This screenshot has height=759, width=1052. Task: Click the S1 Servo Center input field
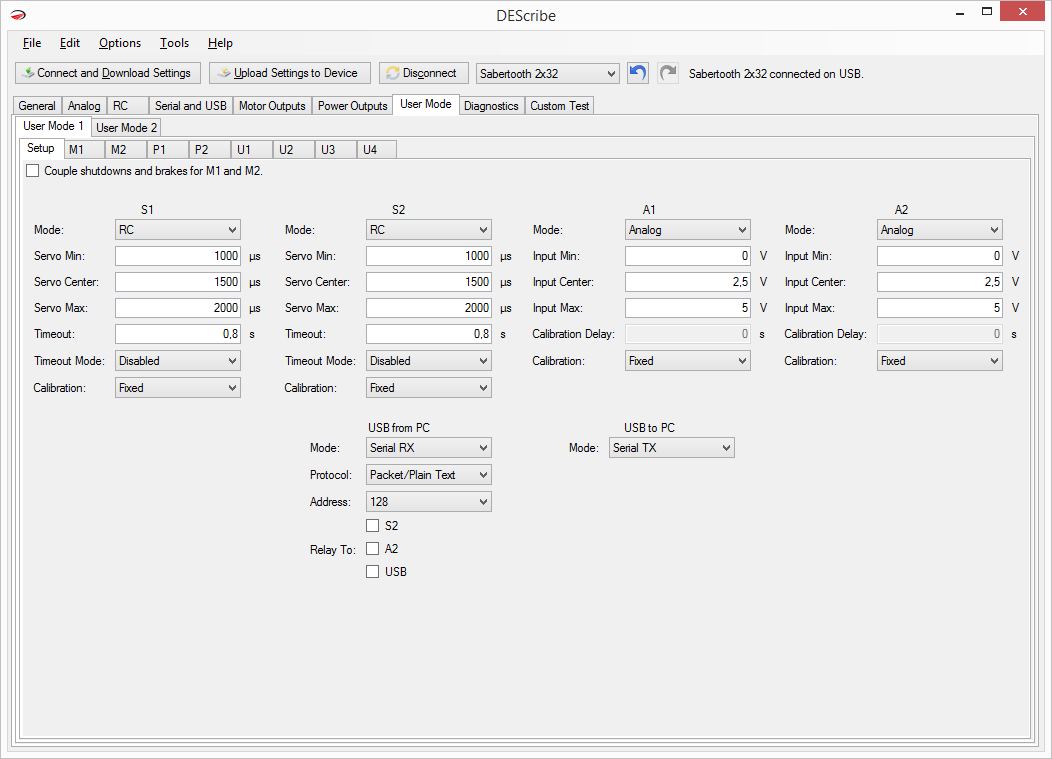[177, 282]
